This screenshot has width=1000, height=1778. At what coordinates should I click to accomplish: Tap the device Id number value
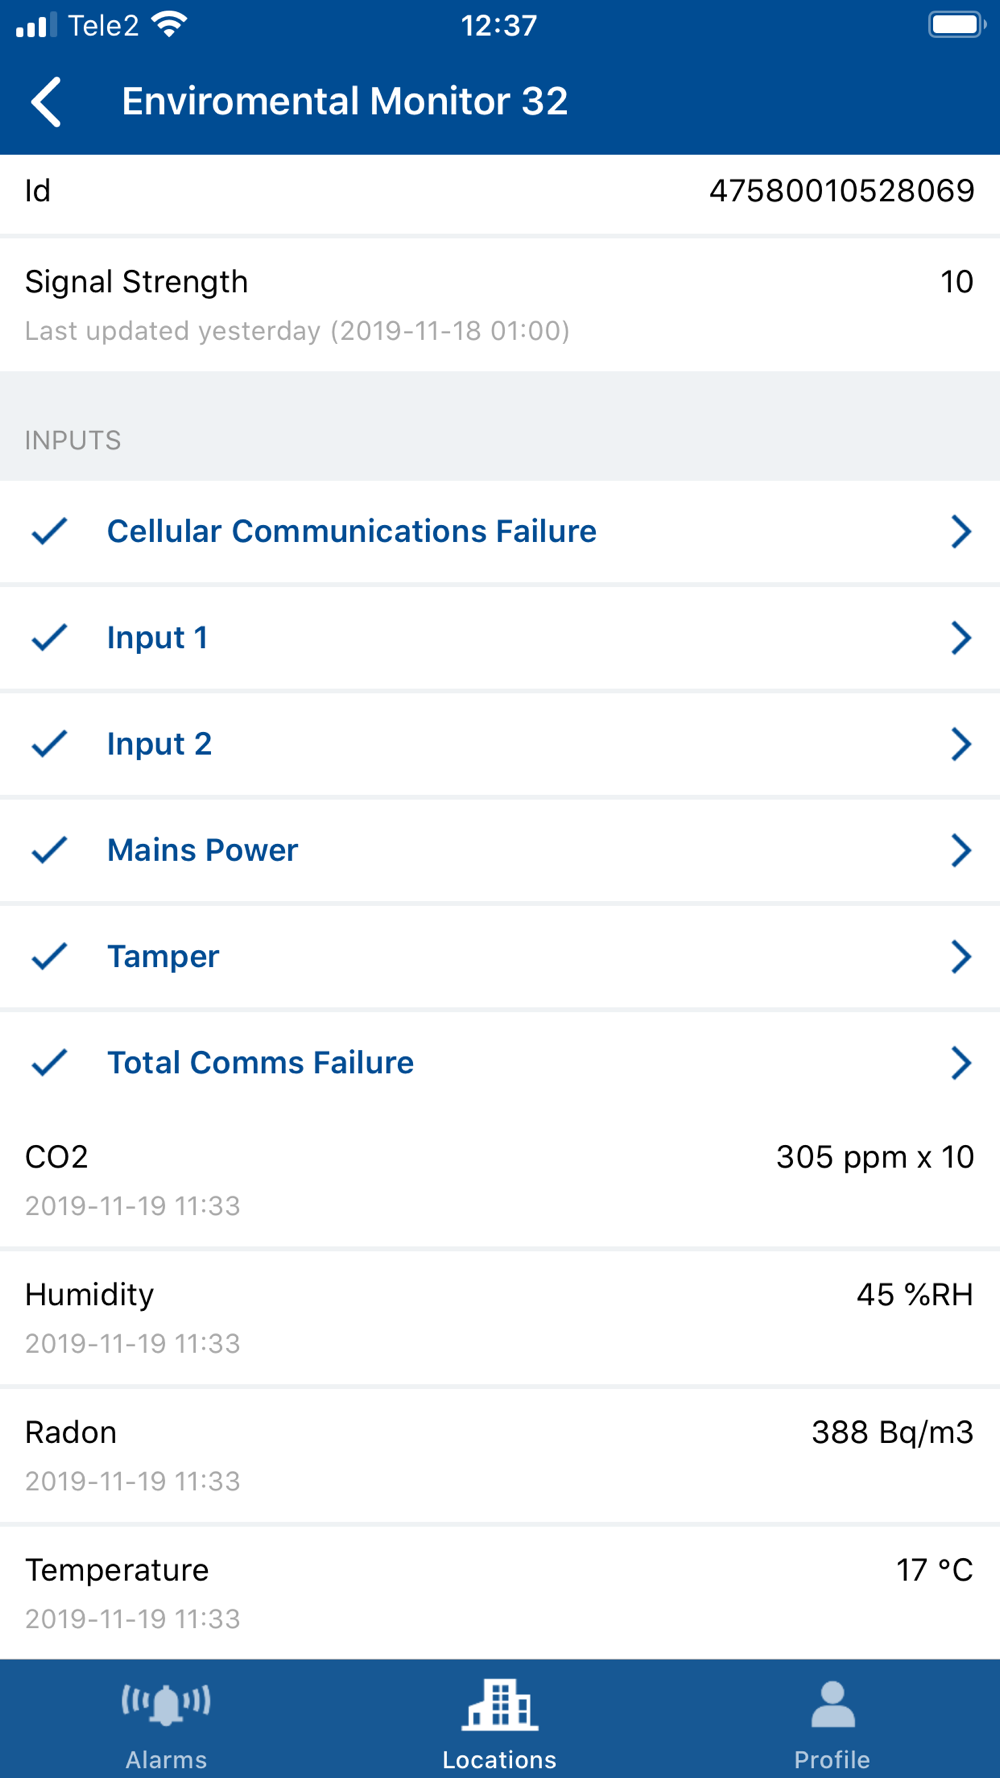[x=841, y=191]
